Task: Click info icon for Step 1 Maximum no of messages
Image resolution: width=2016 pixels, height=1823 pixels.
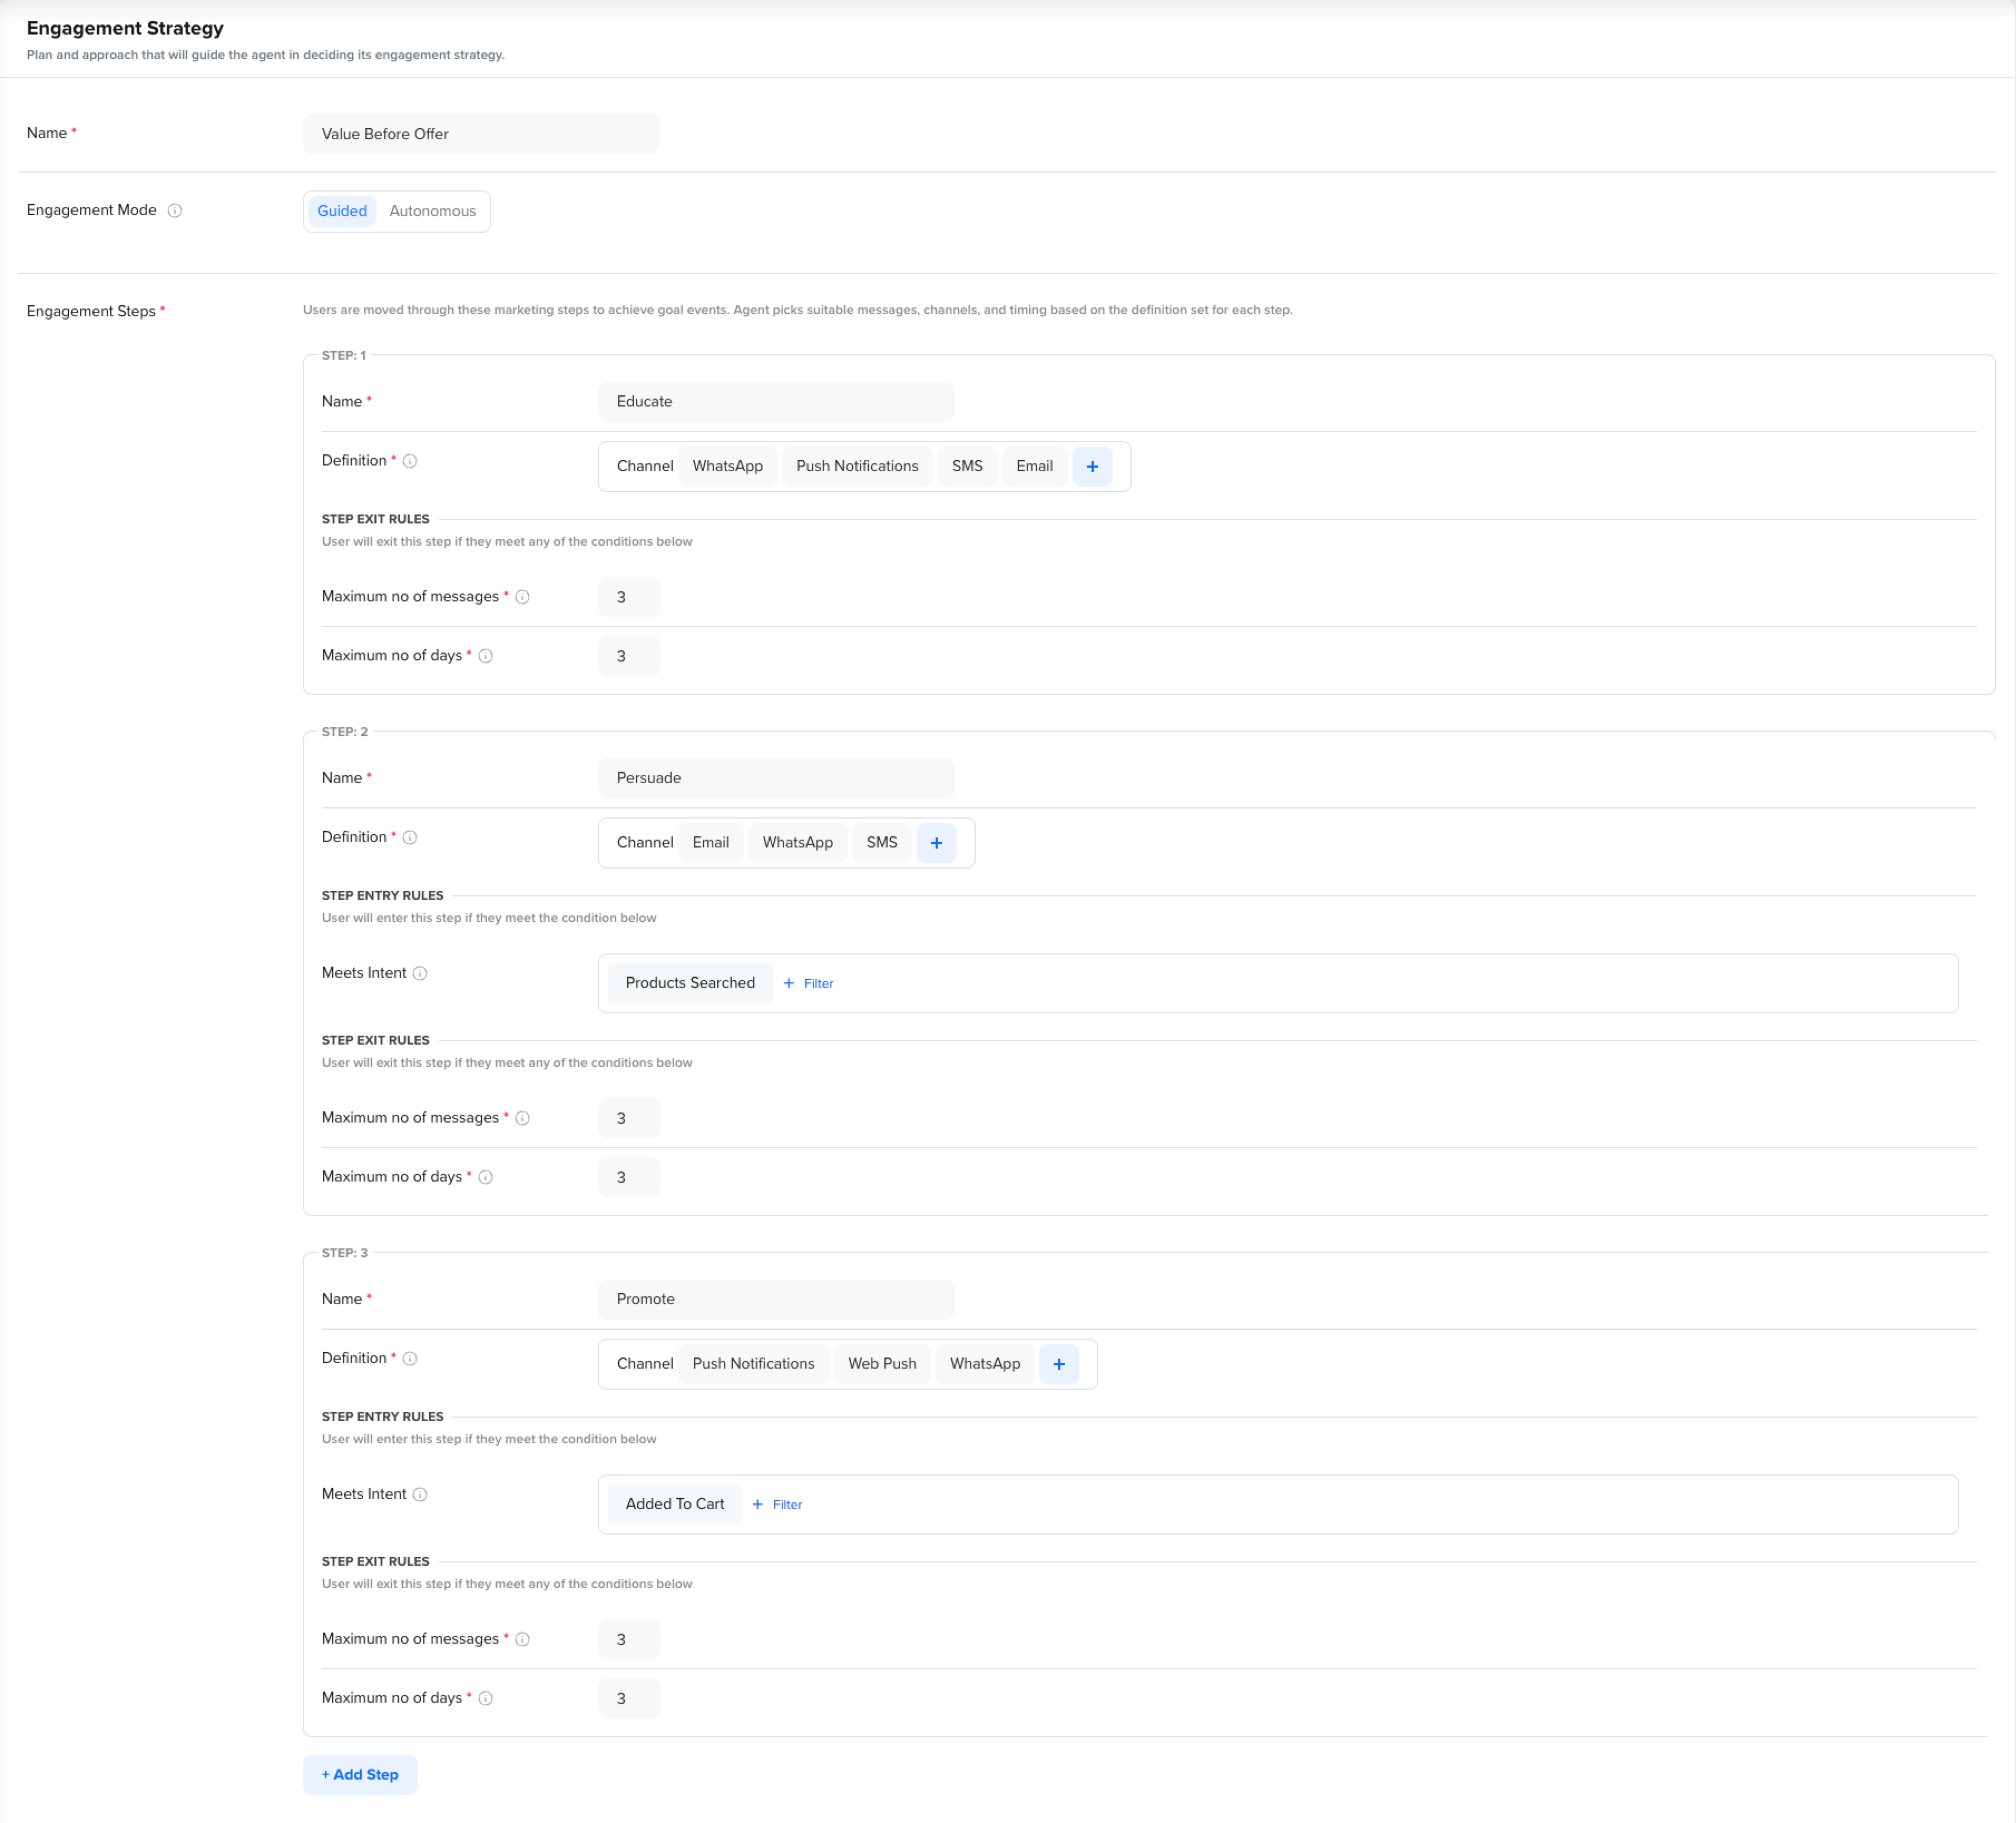Action: (x=522, y=597)
